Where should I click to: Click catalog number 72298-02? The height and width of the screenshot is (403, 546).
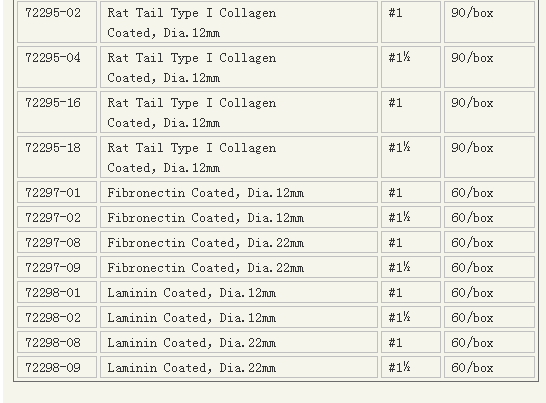point(53,318)
